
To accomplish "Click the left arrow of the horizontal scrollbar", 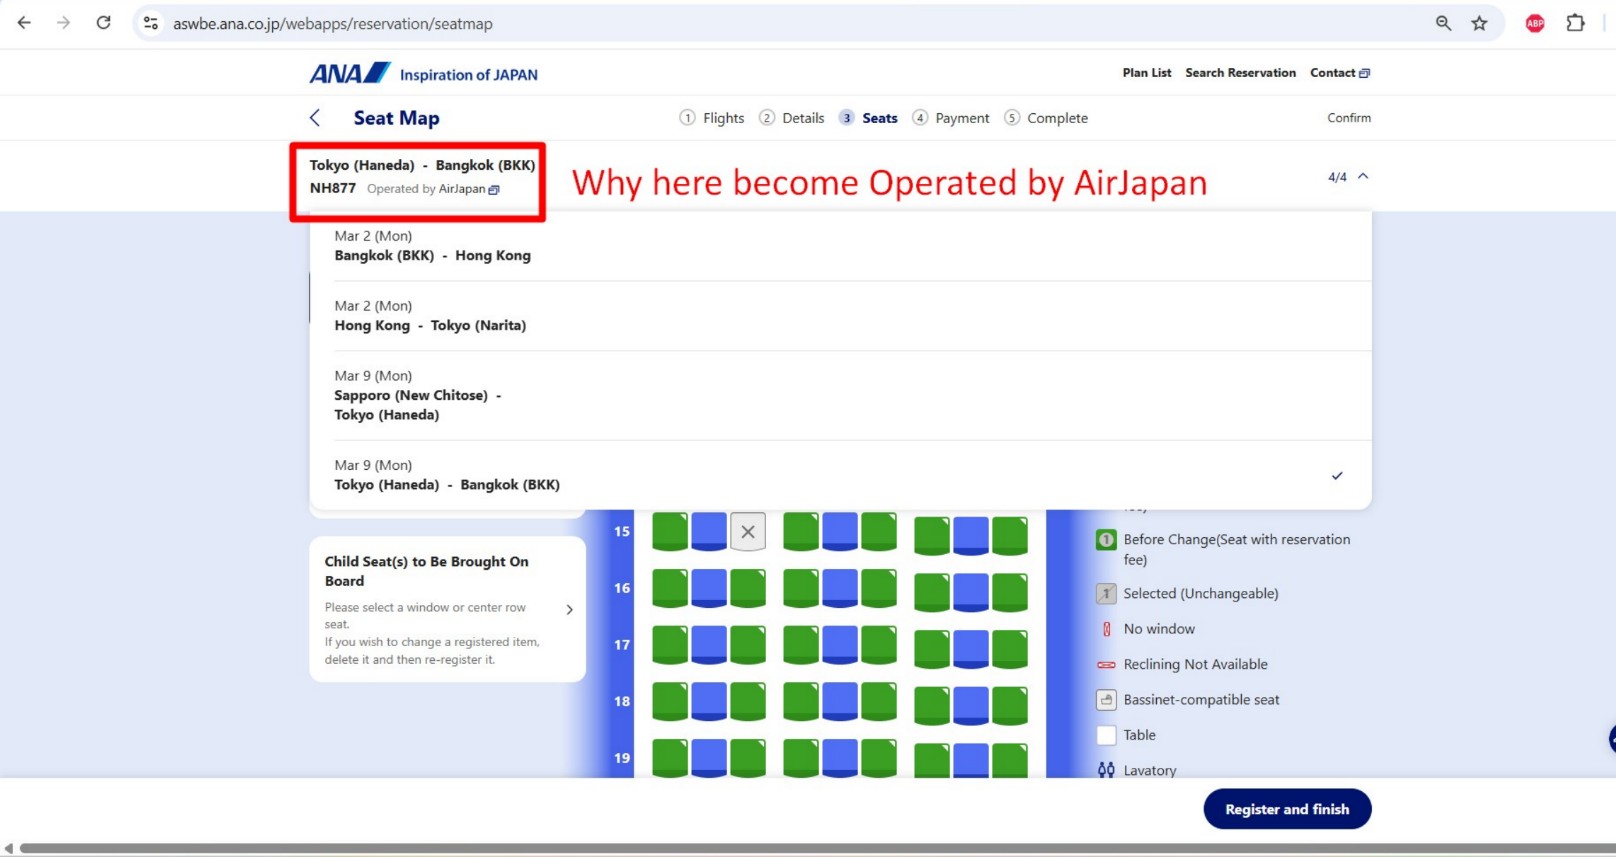I will [9, 849].
